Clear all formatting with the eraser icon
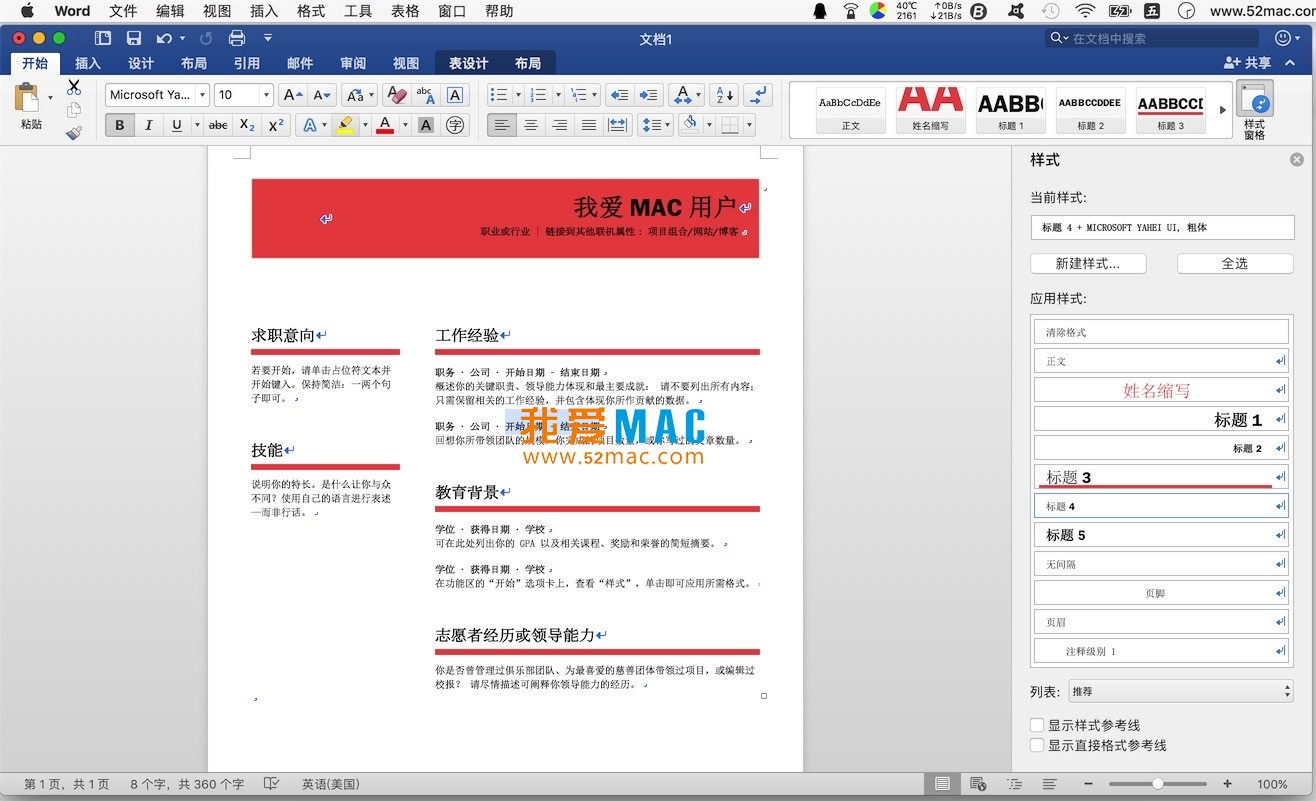Image resolution: width=1316 pixels, height=801 pixels. [397, 95]
